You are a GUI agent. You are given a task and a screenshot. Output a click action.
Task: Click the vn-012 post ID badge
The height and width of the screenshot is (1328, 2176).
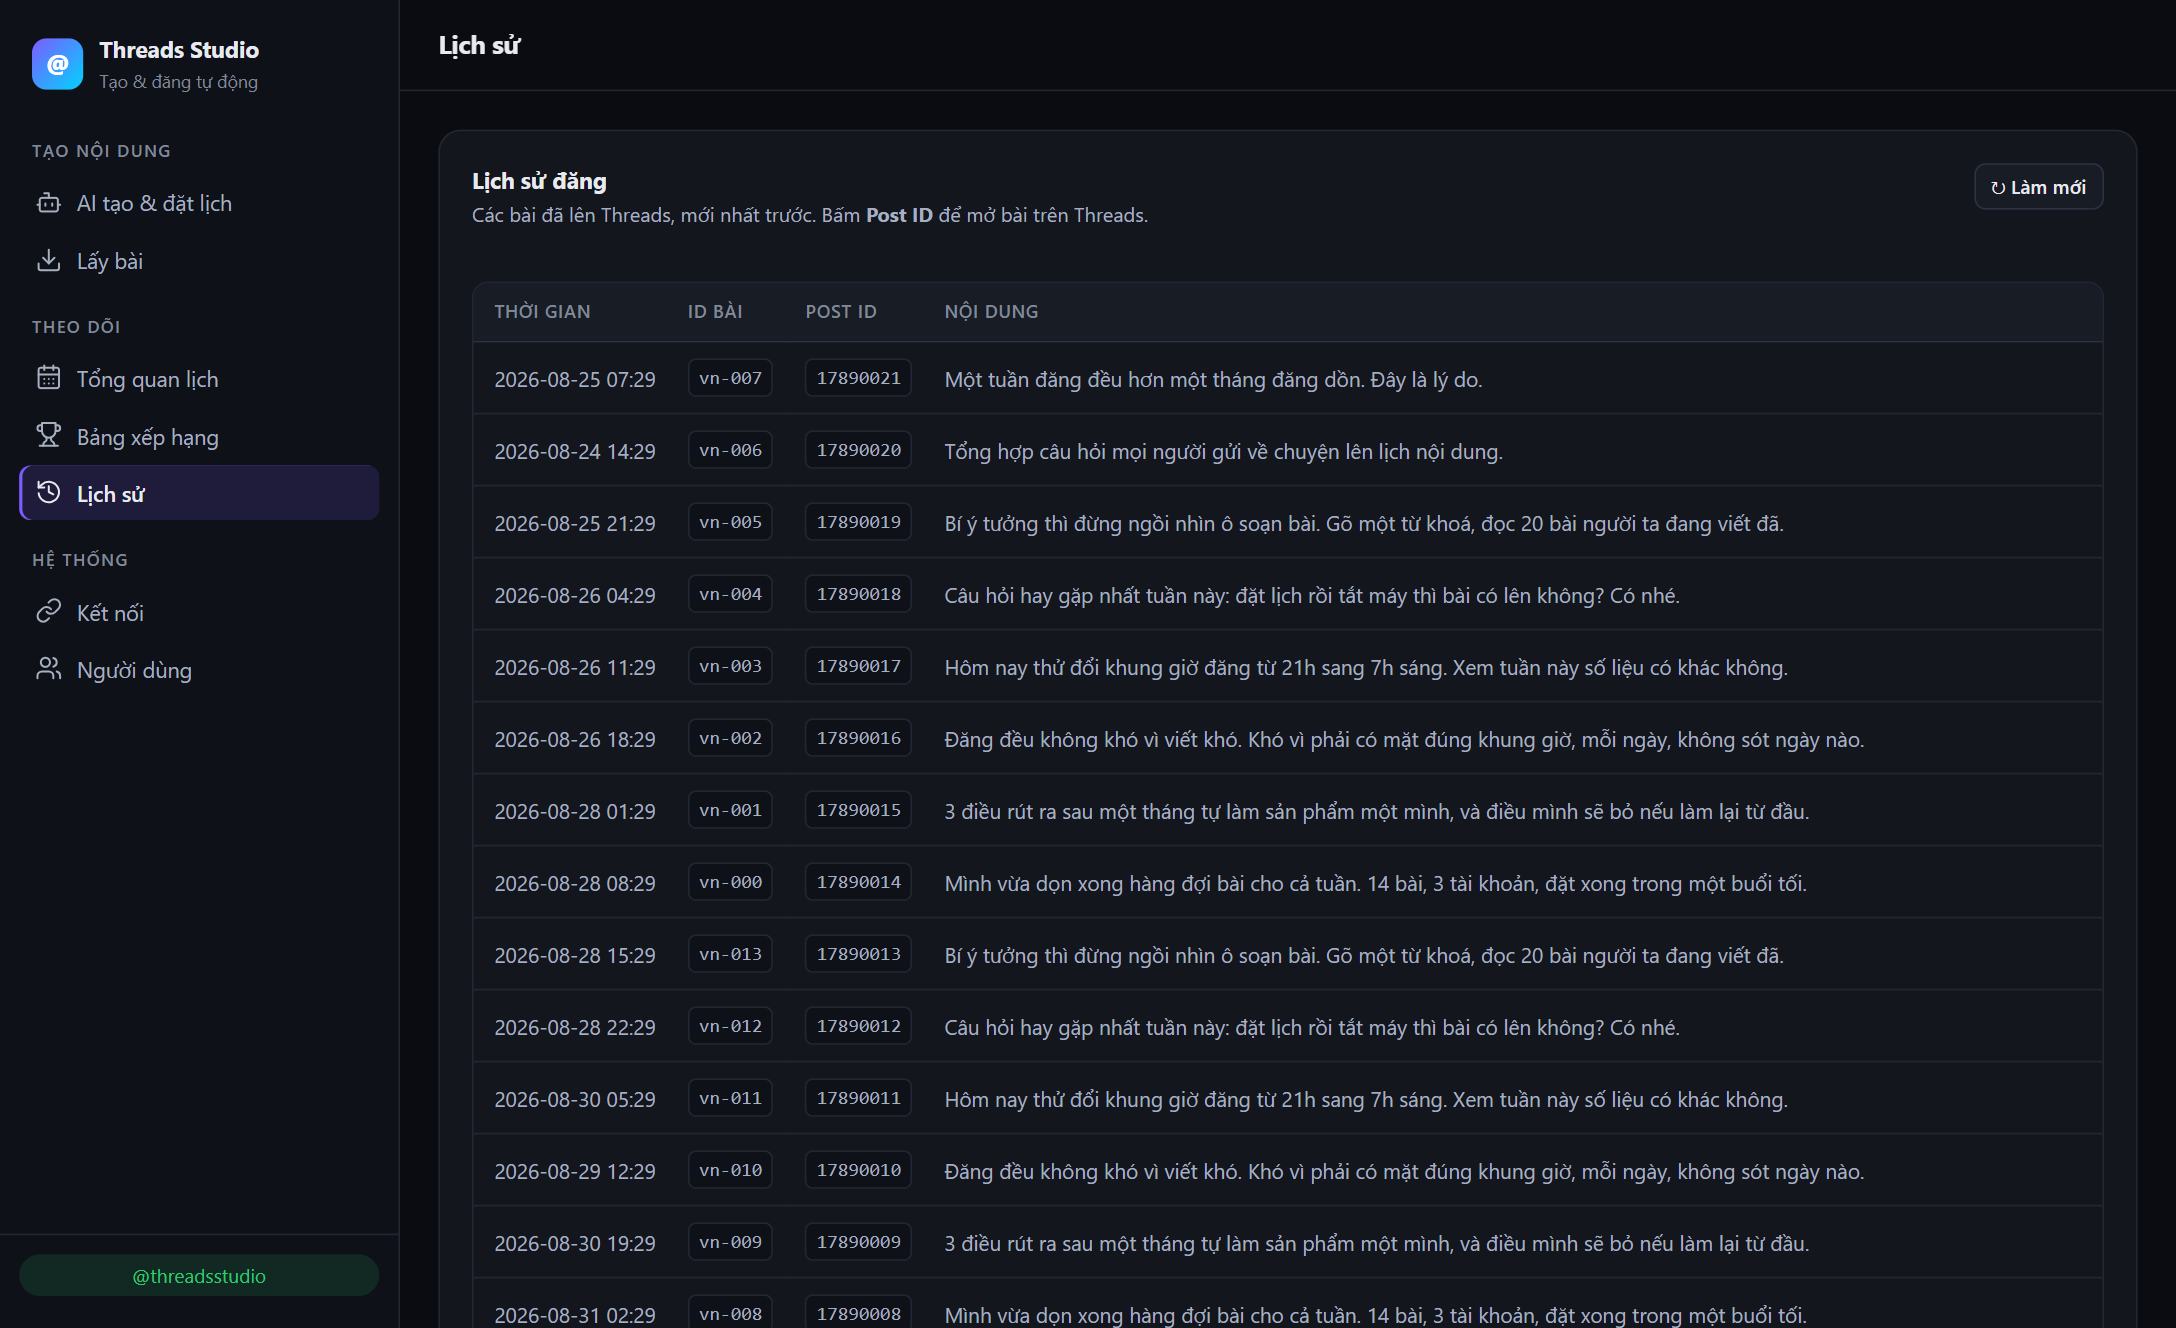pyautogui.click(x=730, y=1026)
